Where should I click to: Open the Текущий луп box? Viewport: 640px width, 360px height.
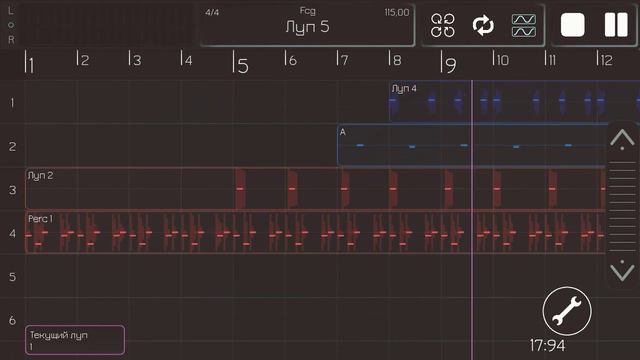coord(75,340)
